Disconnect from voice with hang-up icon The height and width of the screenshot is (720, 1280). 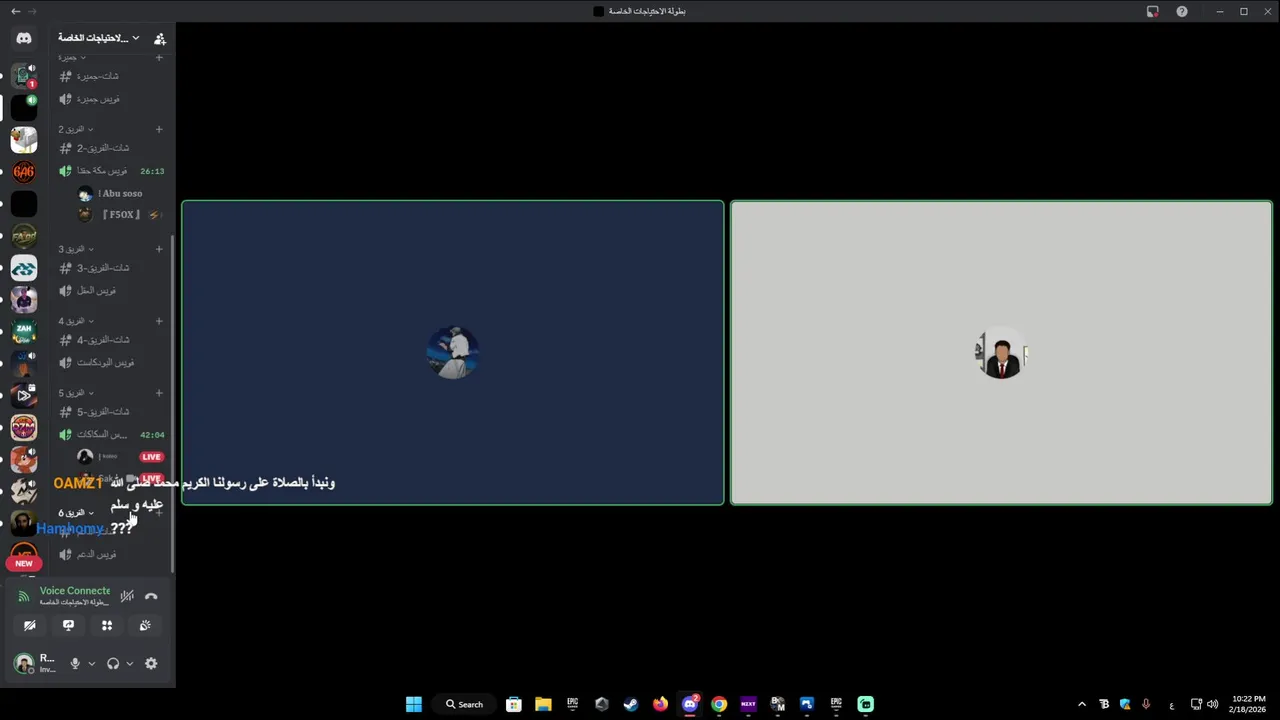coord(151,596)
